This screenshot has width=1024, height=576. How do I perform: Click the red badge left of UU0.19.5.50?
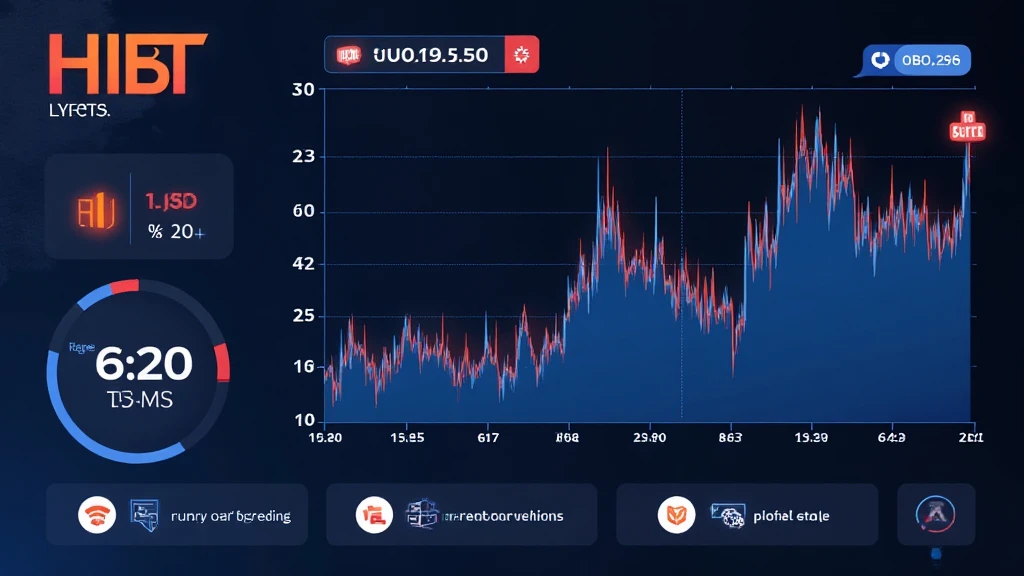(x=349, y=54)
